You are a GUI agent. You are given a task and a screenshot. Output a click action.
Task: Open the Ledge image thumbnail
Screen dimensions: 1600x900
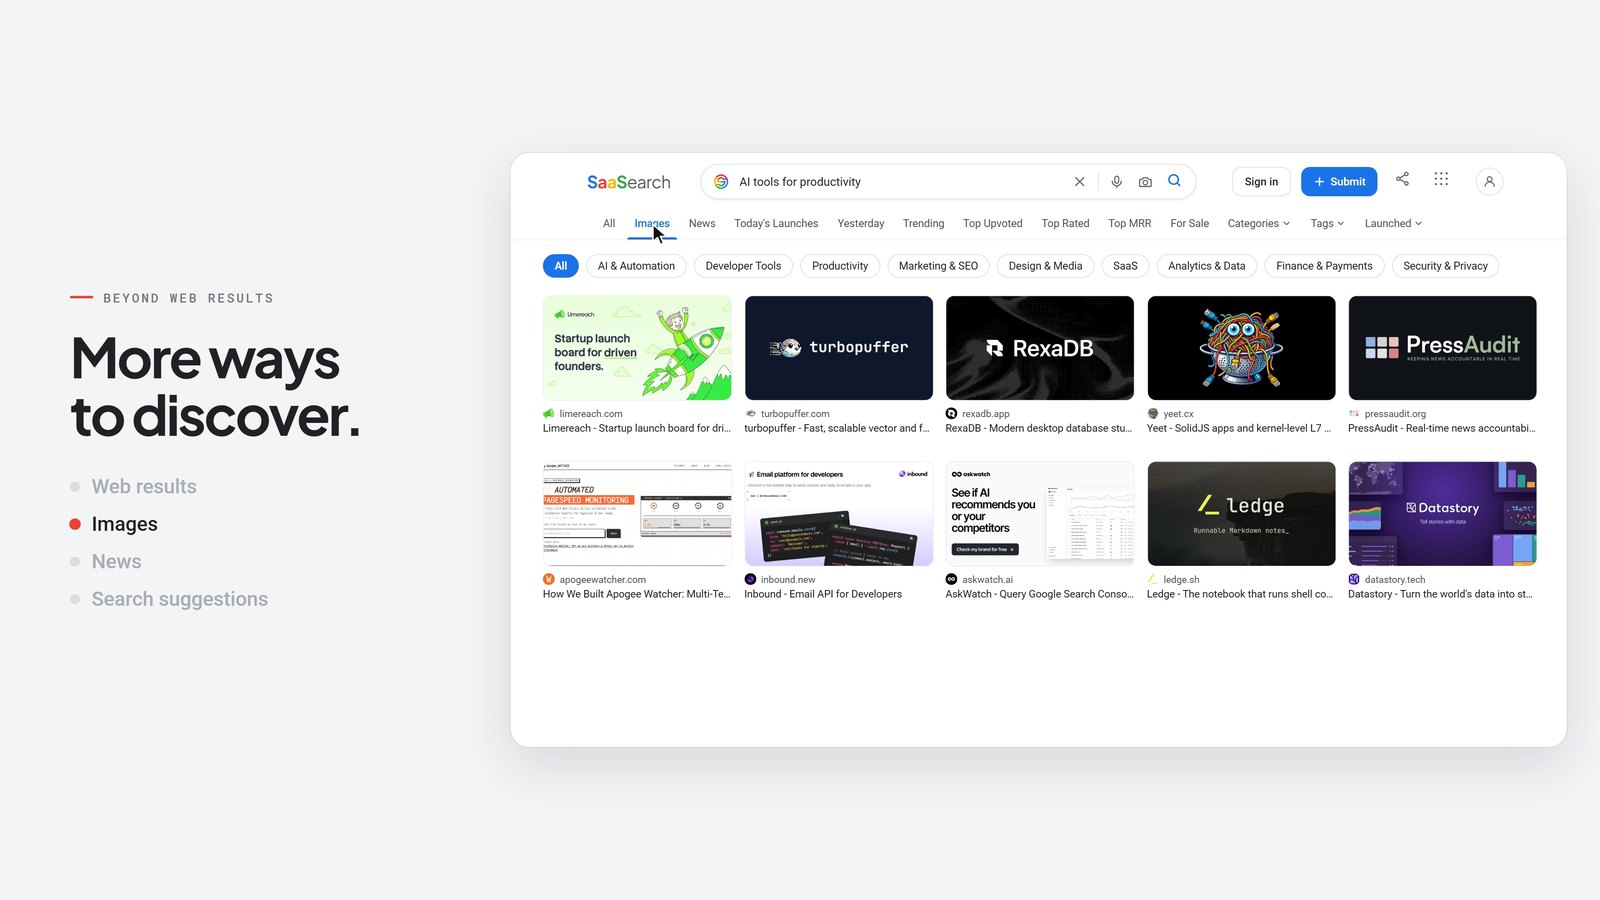tap(1241, 514)
